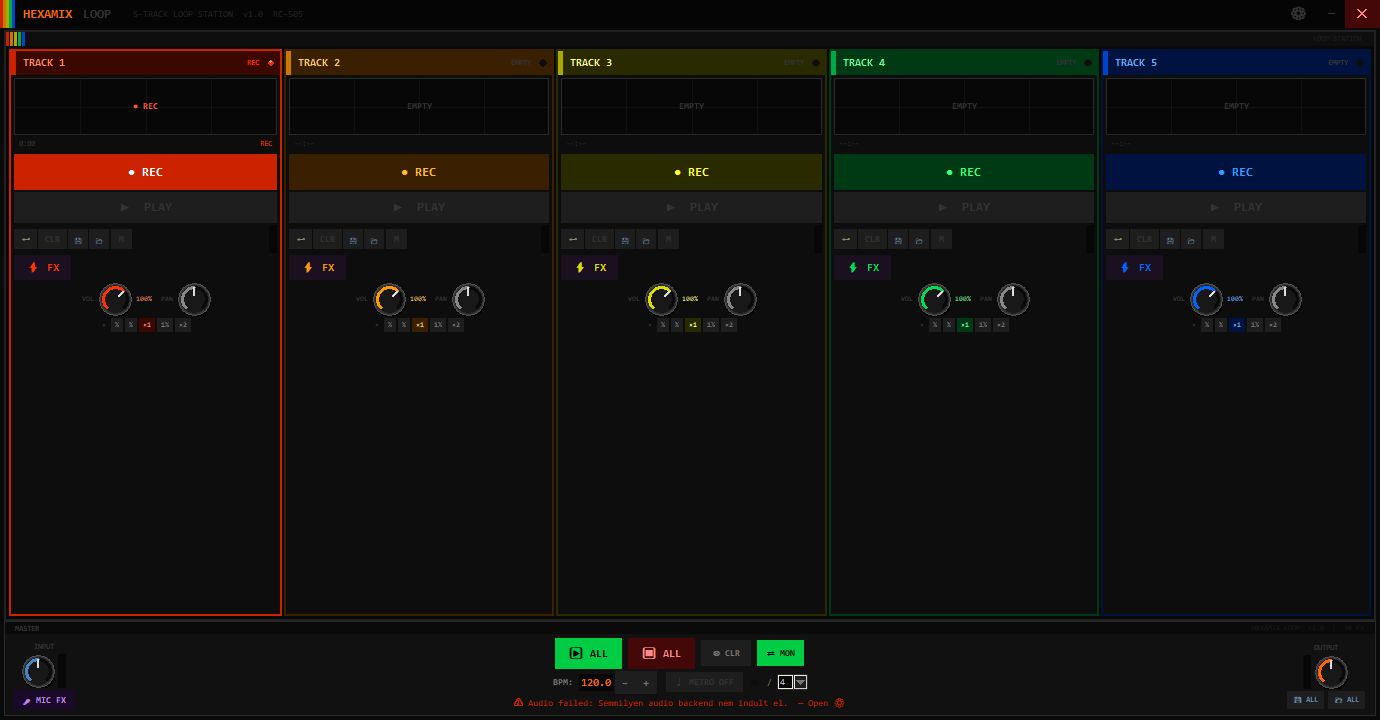Screen dimensions: 1380x720
Task: Save Track 5 loop with the disk icon
Action: coord(1168,239)
